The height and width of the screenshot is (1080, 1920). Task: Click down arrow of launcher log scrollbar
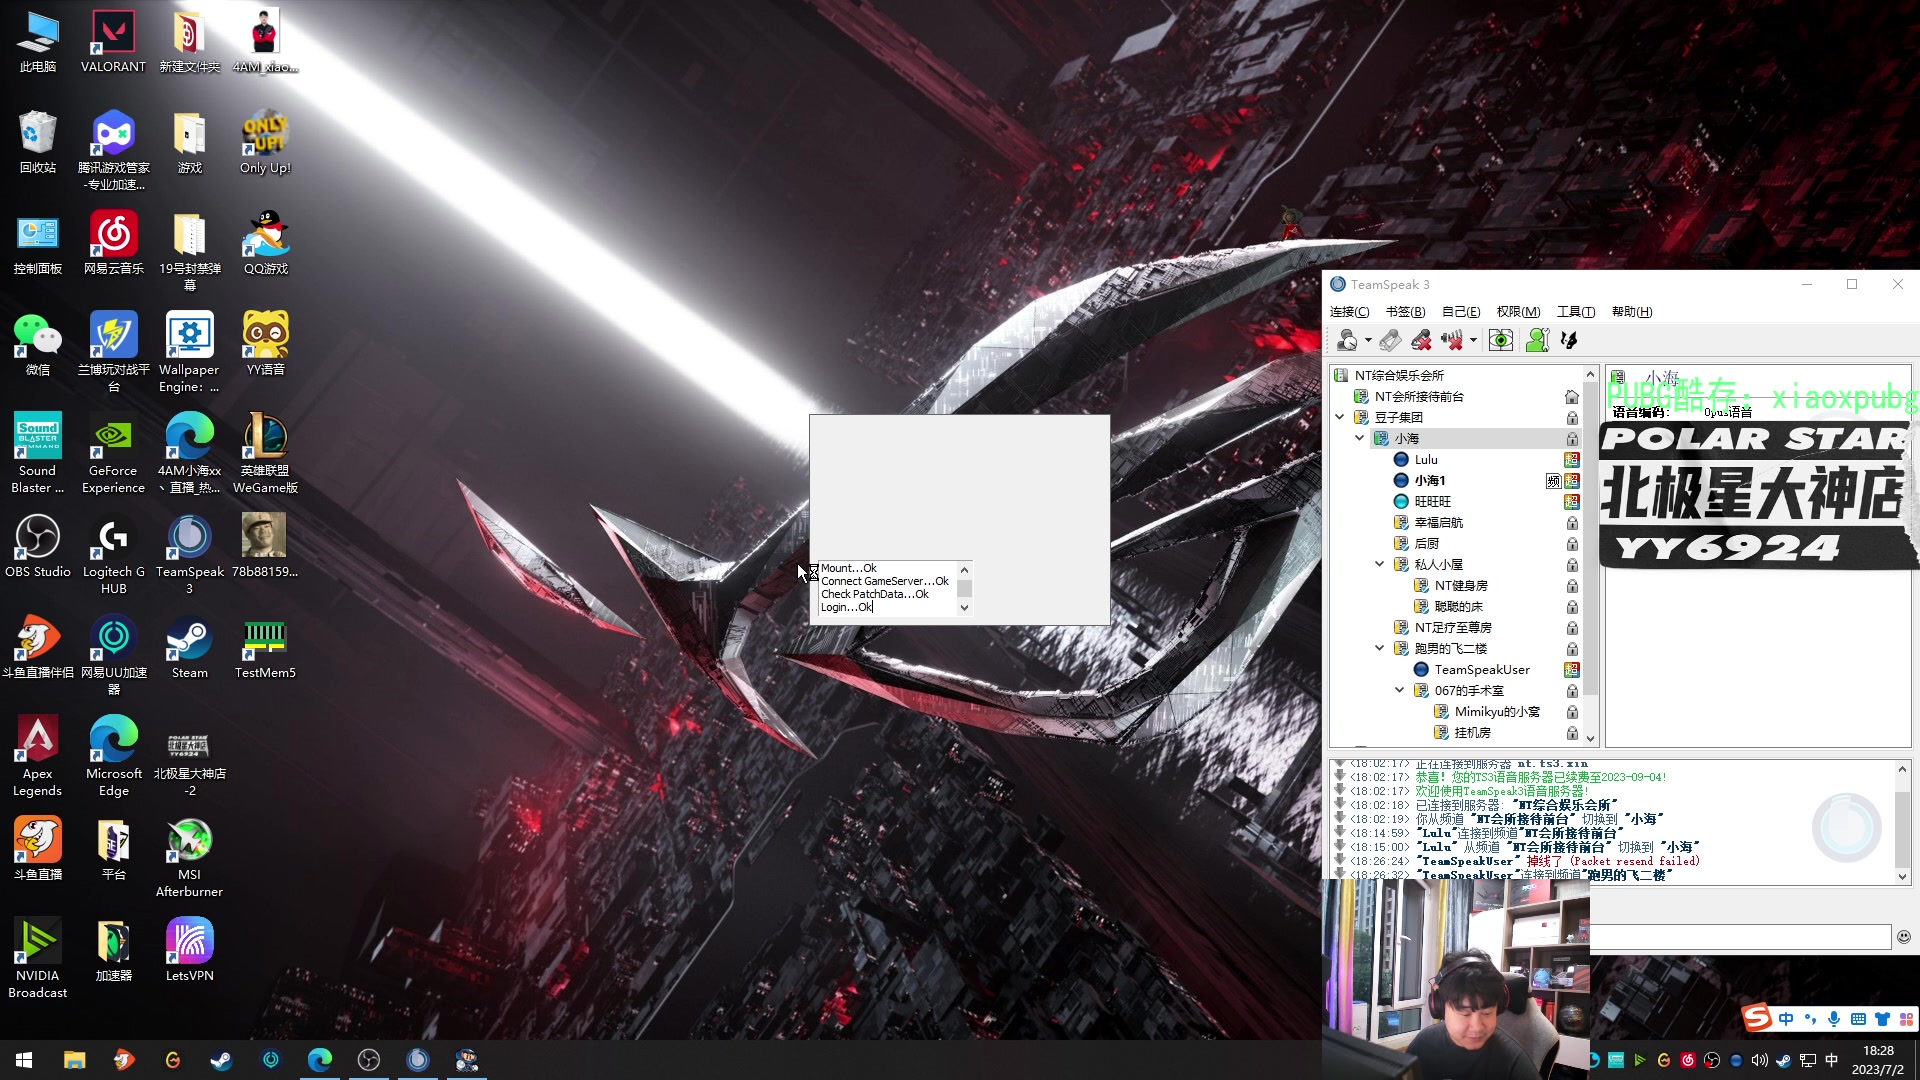(964, 607)
